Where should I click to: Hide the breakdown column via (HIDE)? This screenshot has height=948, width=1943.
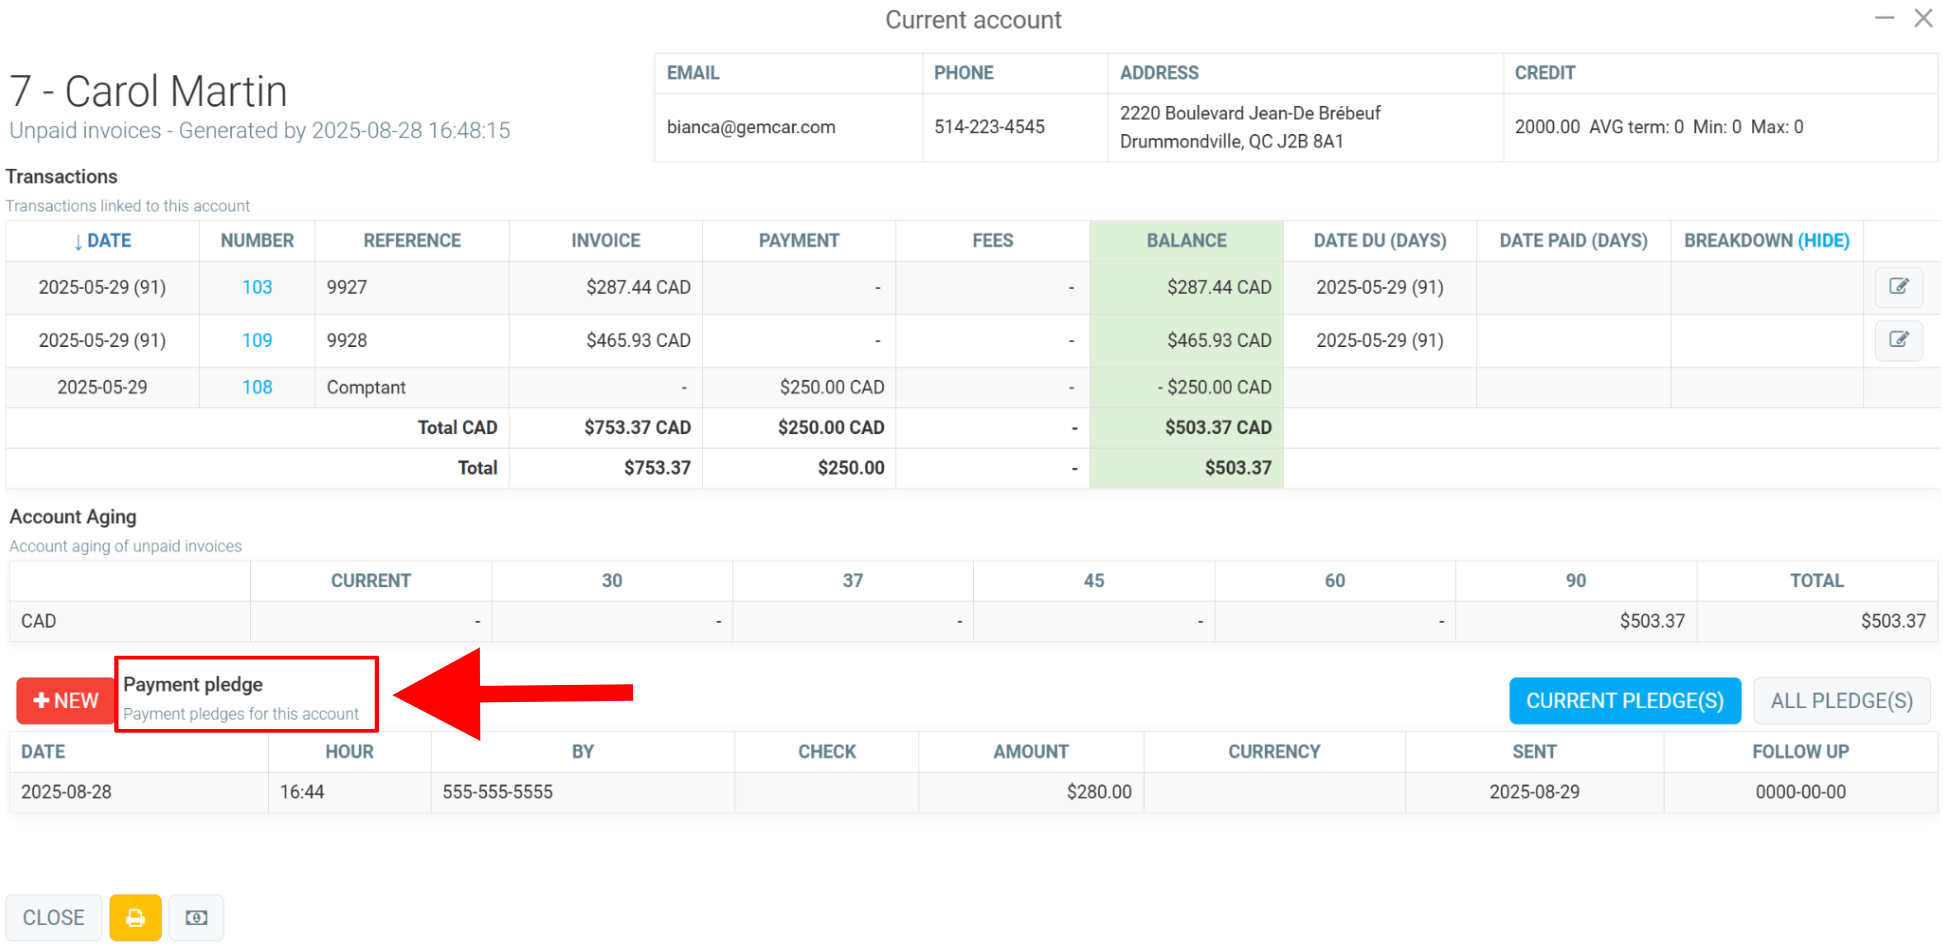click(1823, 240)
